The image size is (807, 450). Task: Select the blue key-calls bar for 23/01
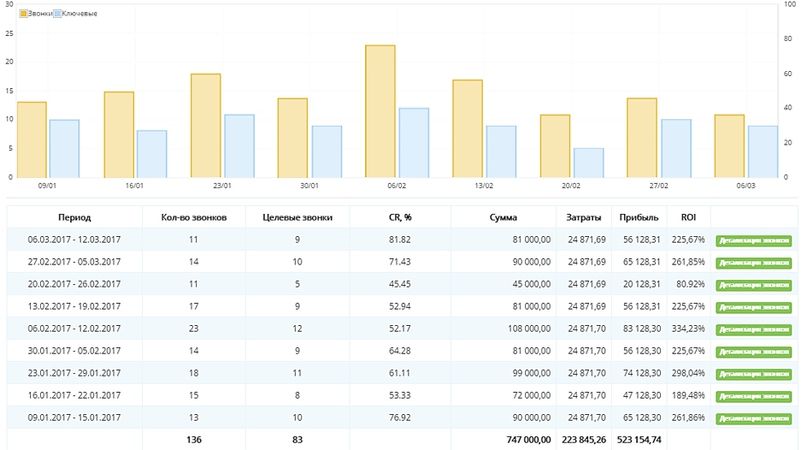[239, 146]
